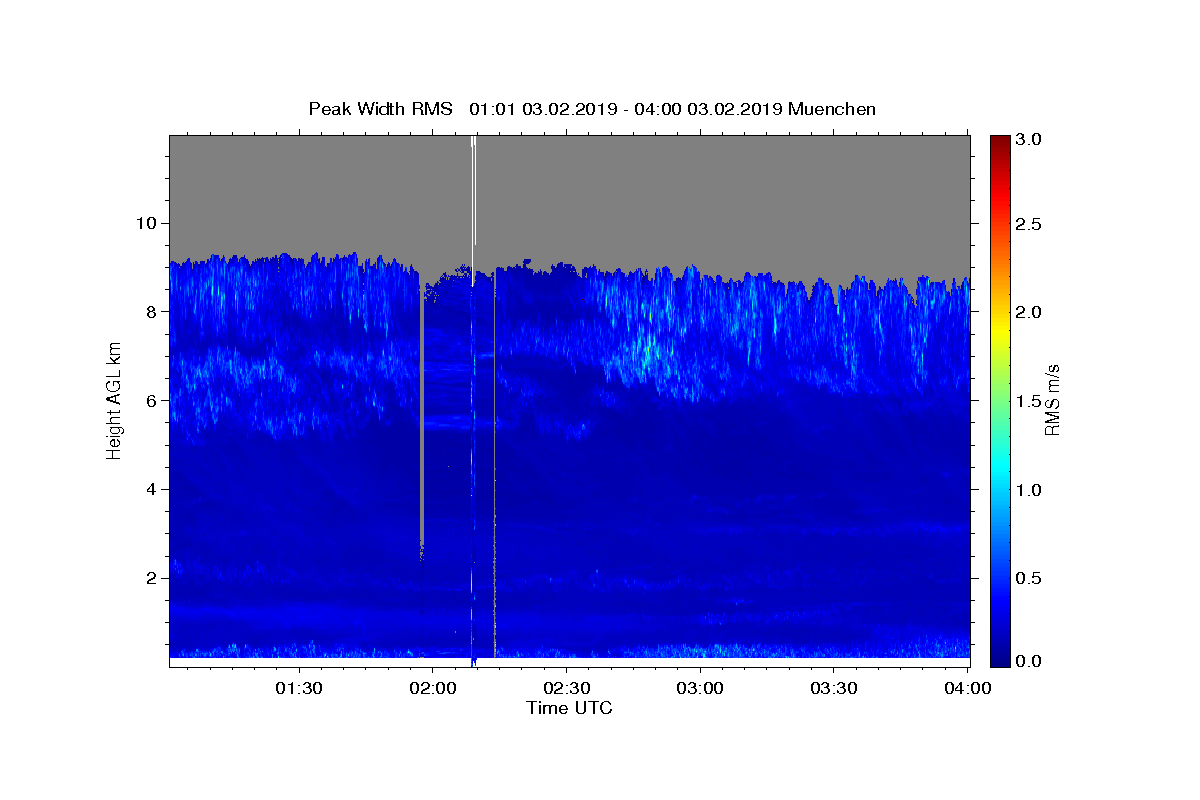This screenshot has height=800, width=1200.
Task: Click the height tick label 8
Action: point(154,311)
